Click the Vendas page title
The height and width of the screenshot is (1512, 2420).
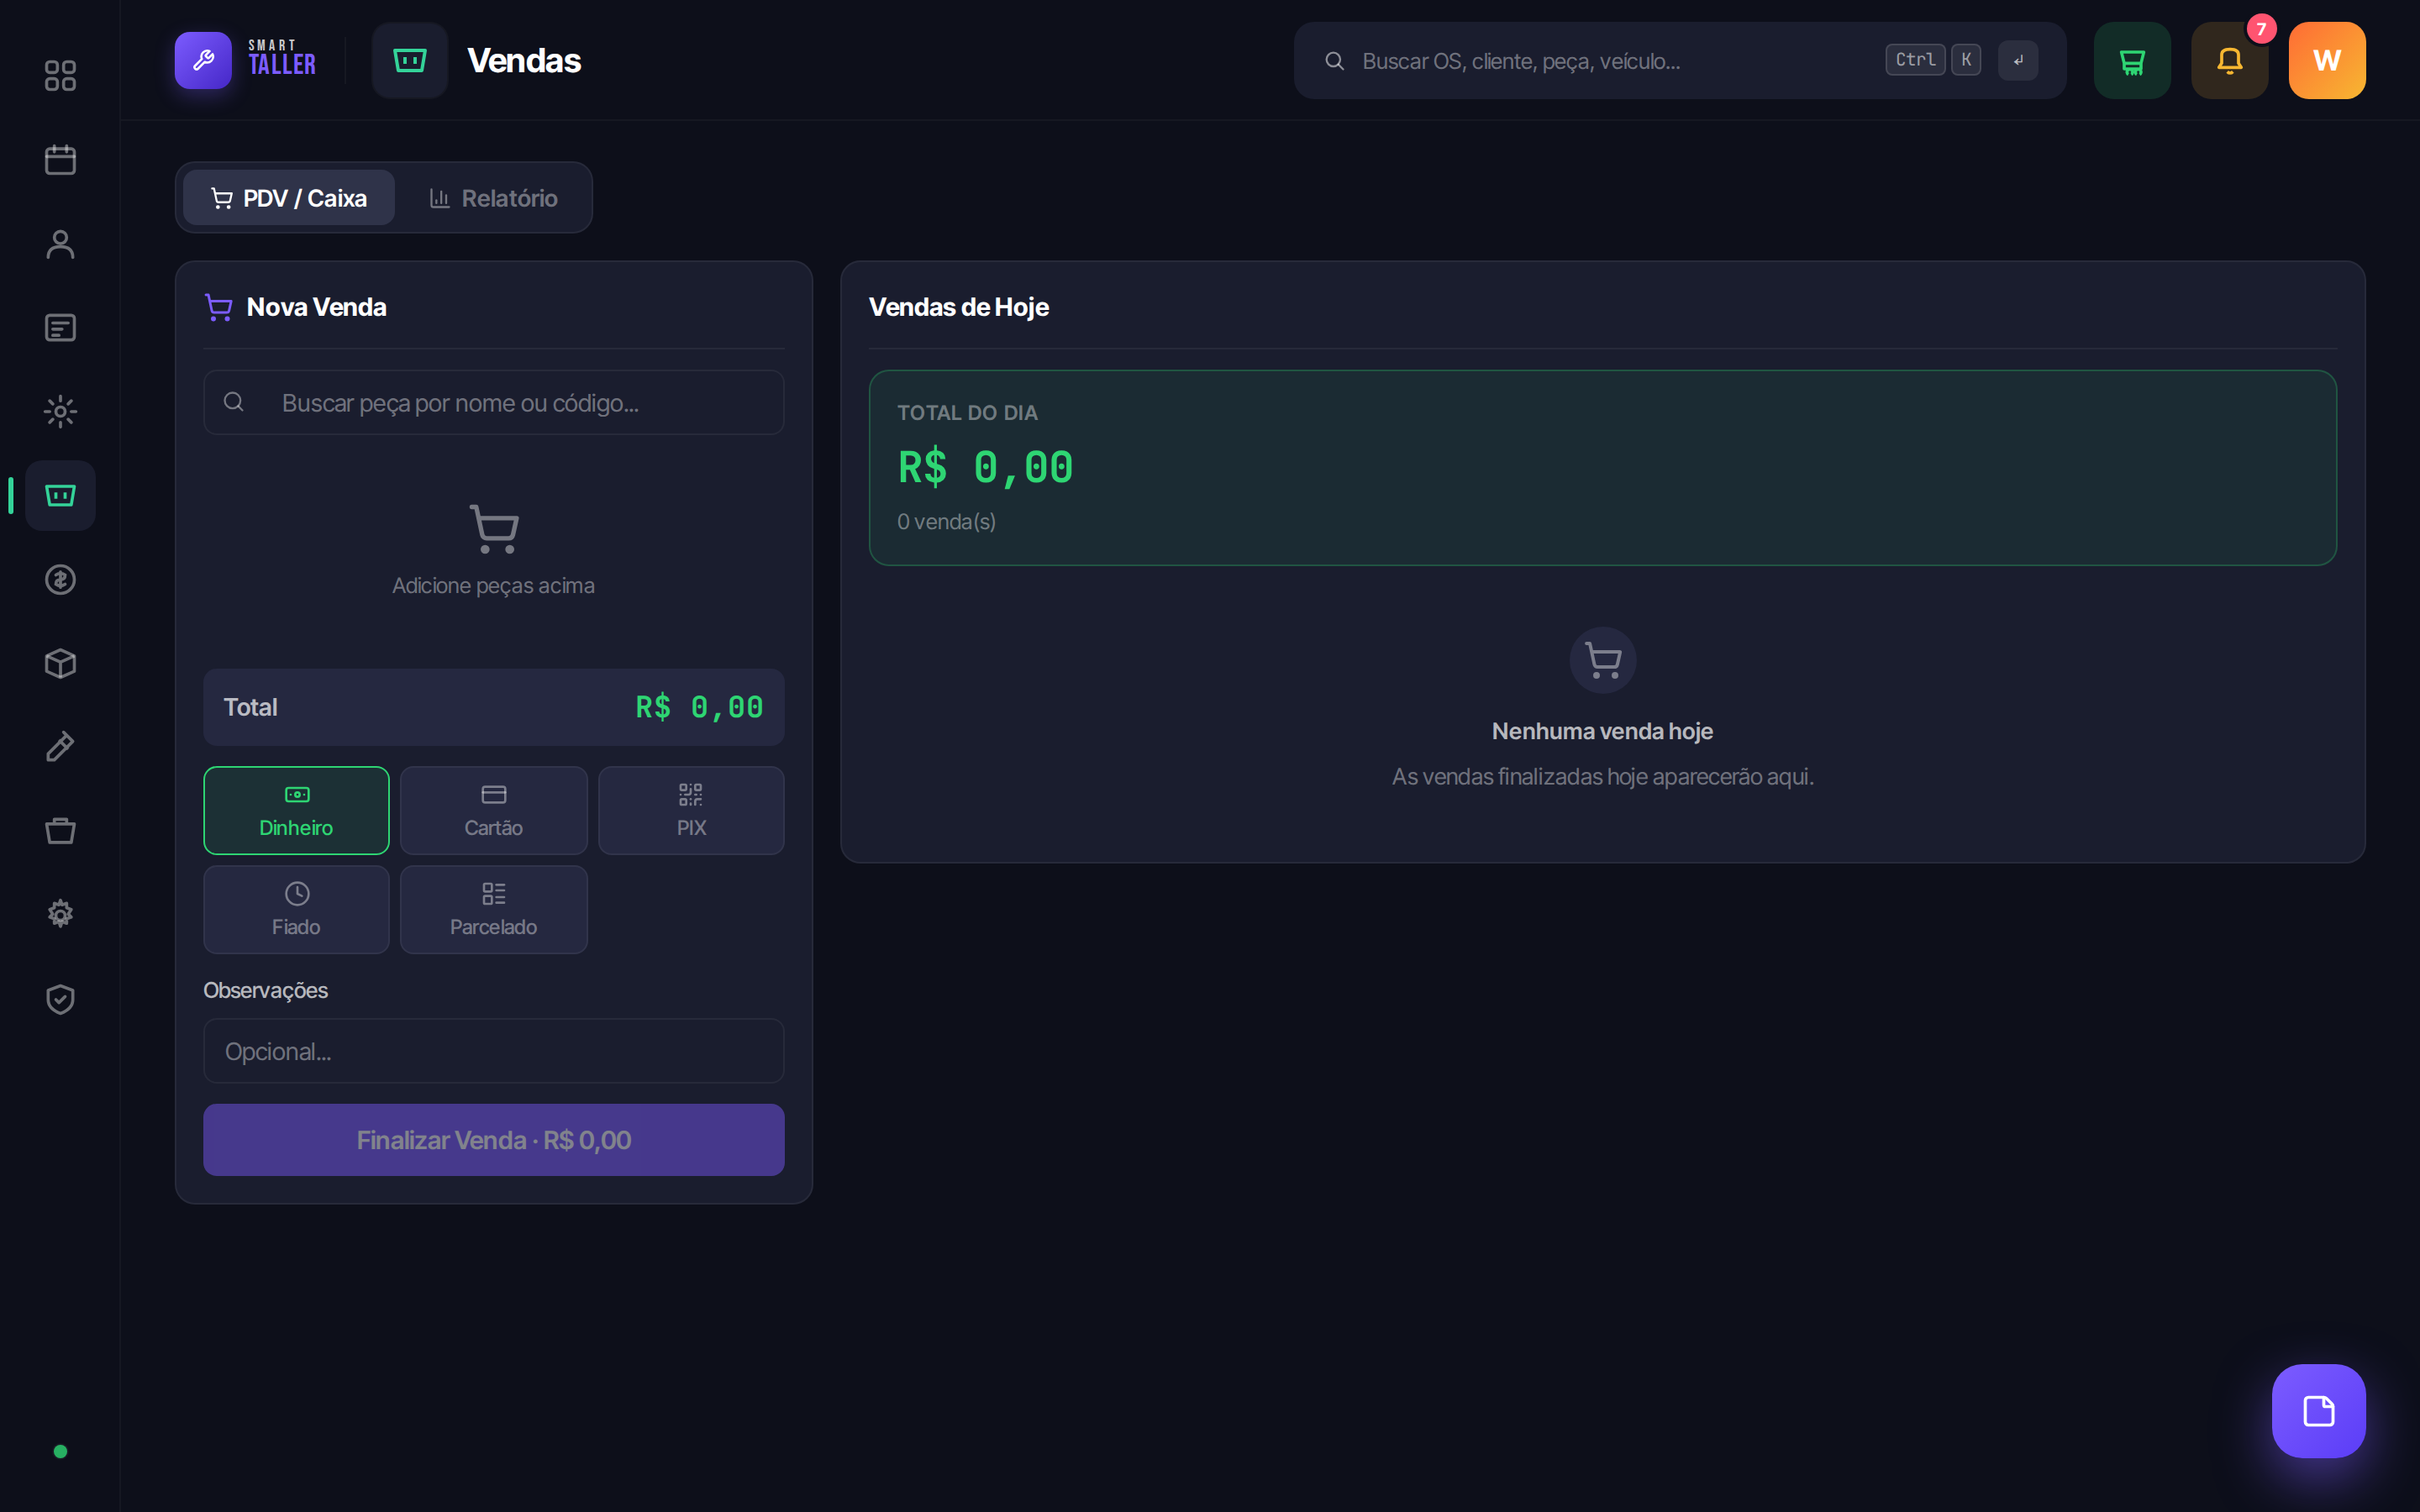[x=524, y=61]
